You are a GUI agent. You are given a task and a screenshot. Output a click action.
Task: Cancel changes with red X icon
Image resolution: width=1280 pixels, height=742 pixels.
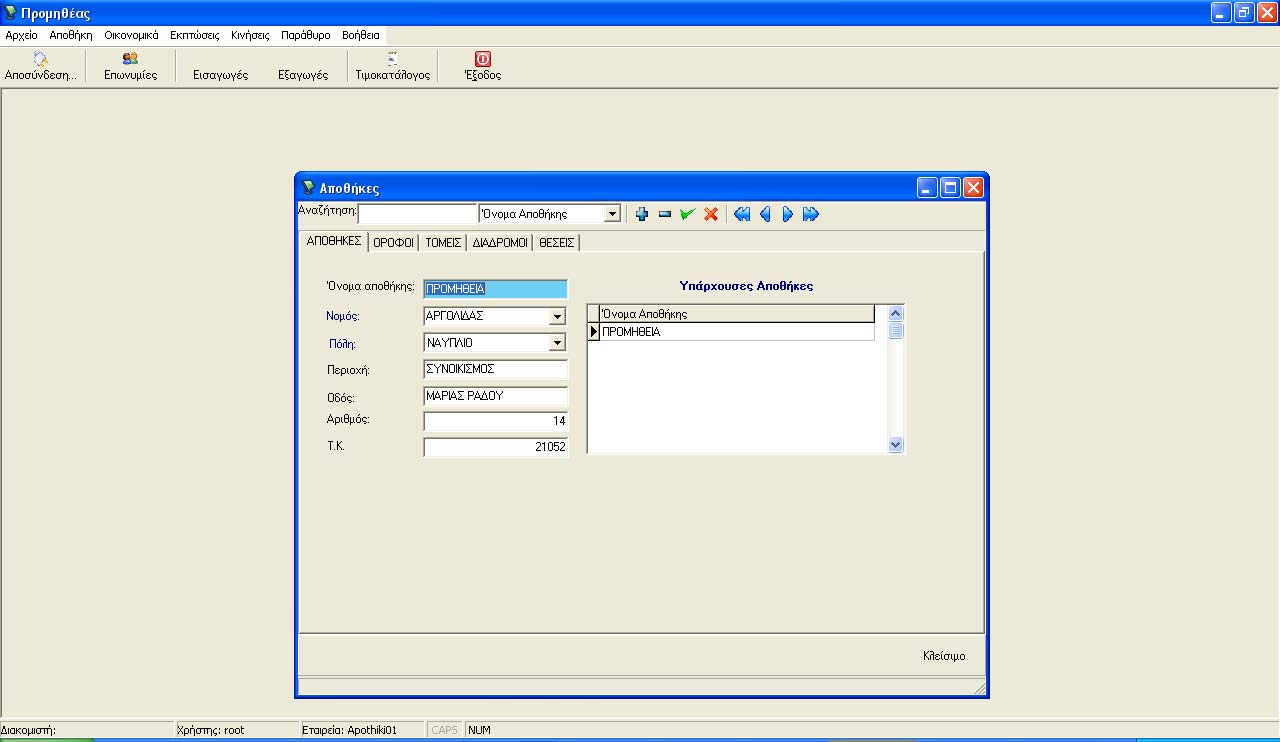coord(711,214)
